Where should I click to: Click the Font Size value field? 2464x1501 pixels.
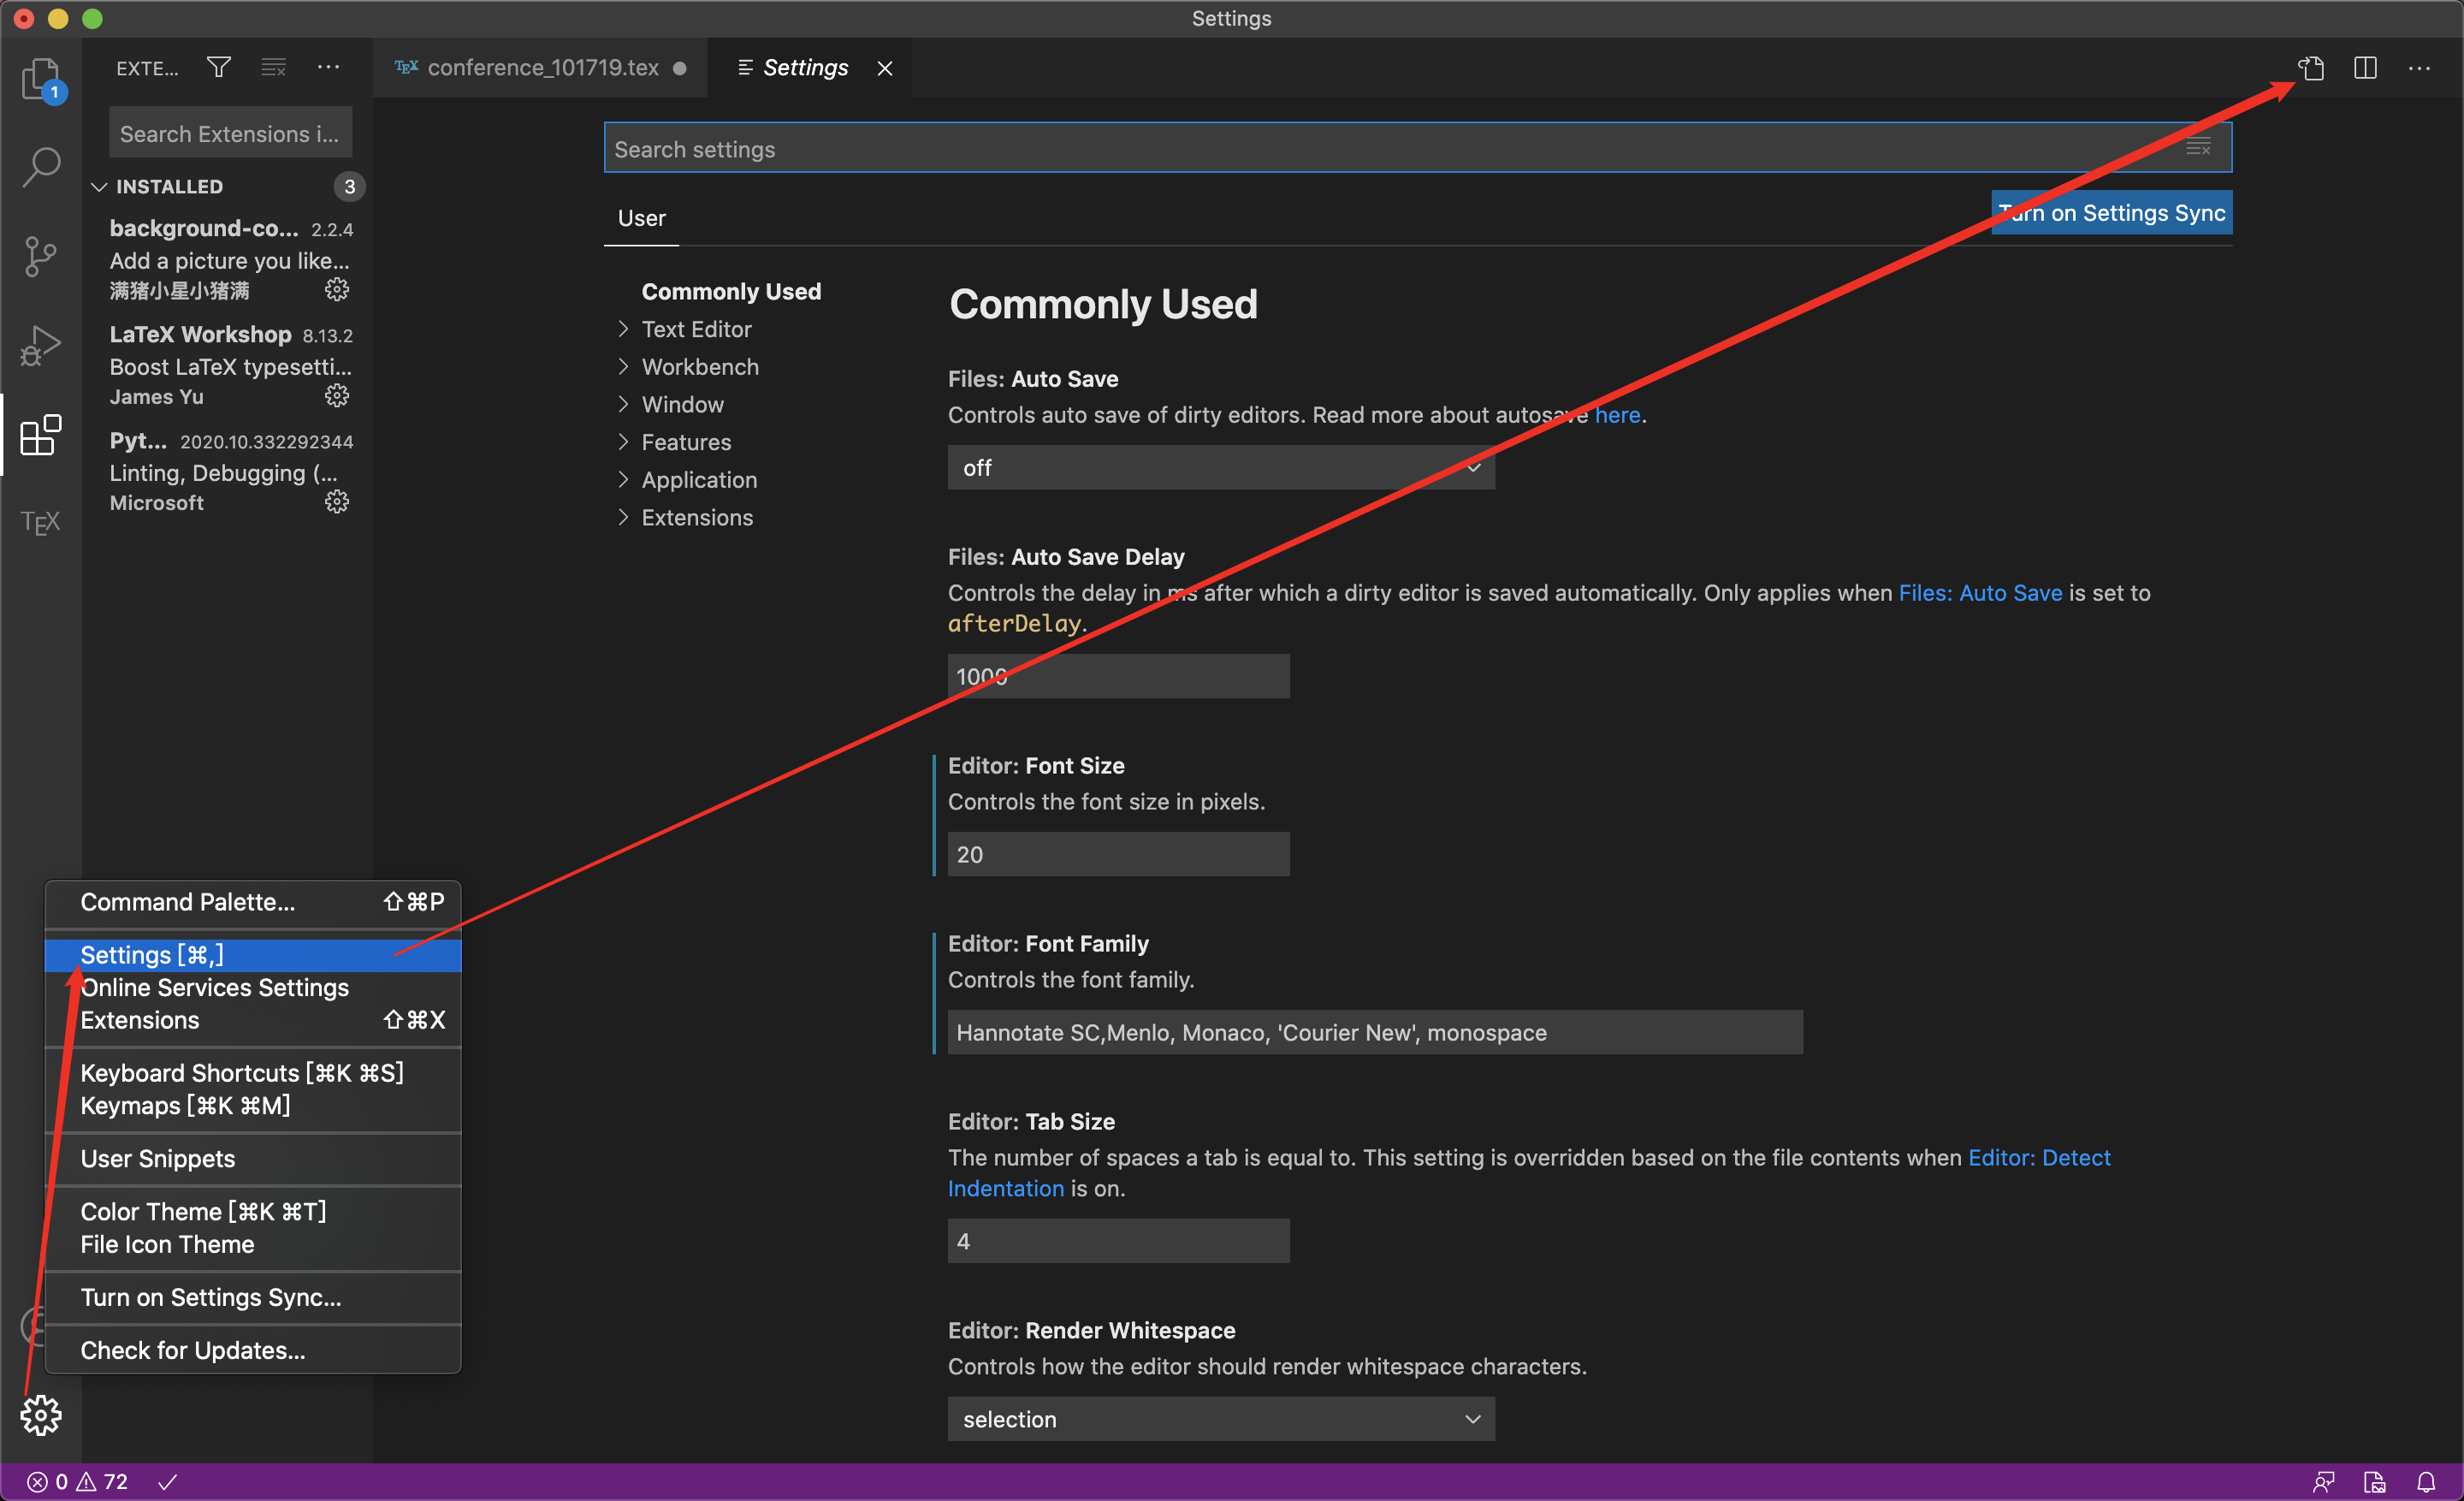tap(1118, 854)
